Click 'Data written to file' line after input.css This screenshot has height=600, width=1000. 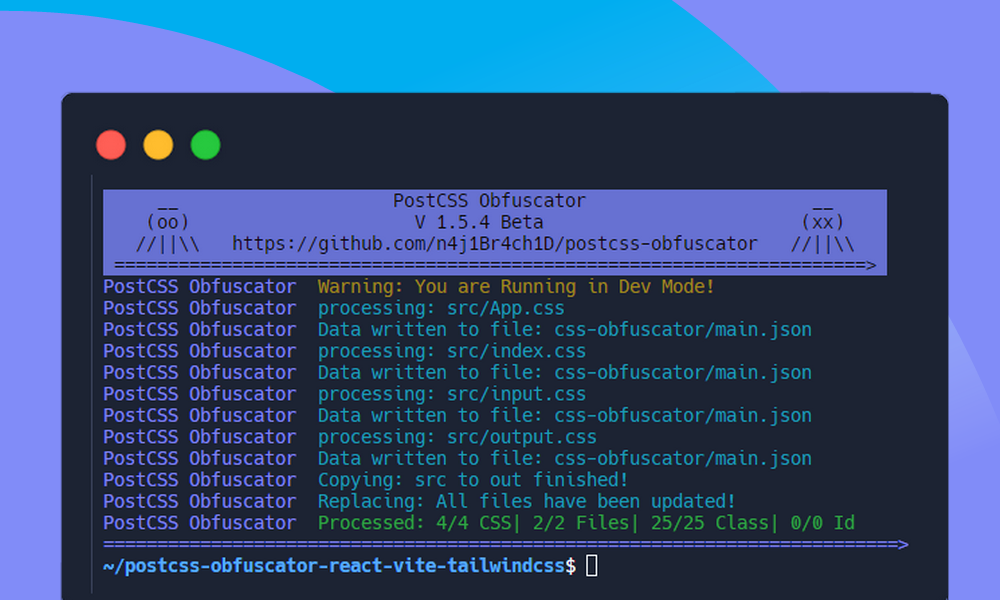point(564,416)
